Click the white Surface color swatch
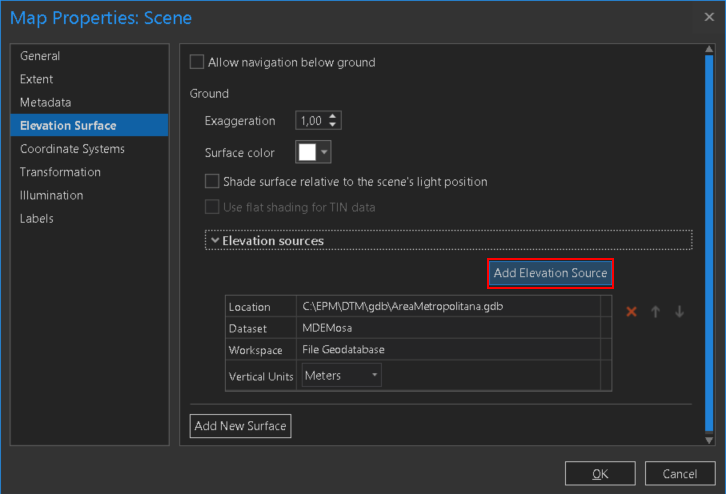The width and height of the screenshot is (726, 494). 307,152
